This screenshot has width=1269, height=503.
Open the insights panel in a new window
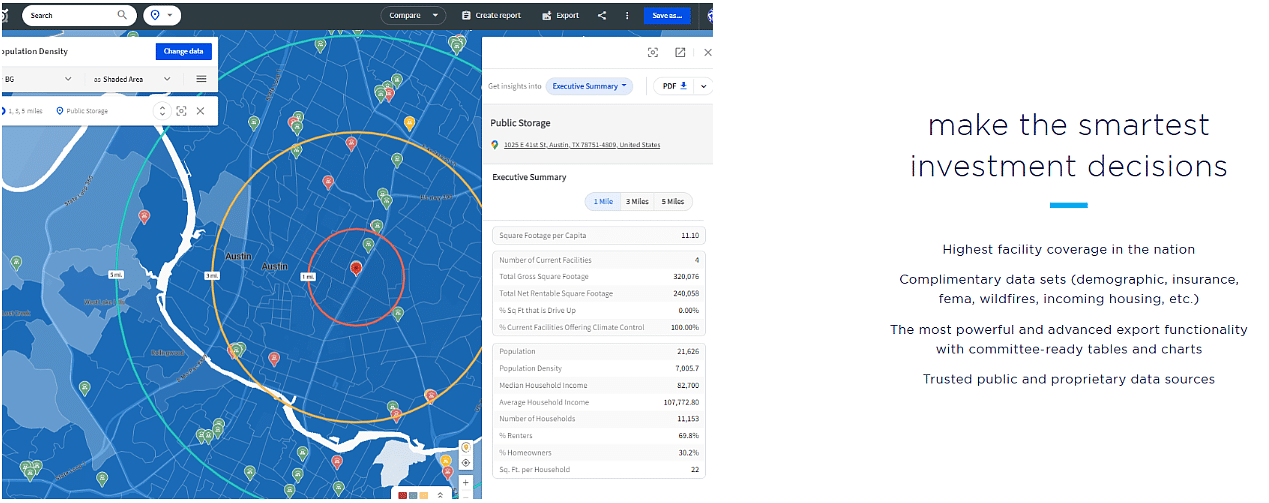pos(680,52)
